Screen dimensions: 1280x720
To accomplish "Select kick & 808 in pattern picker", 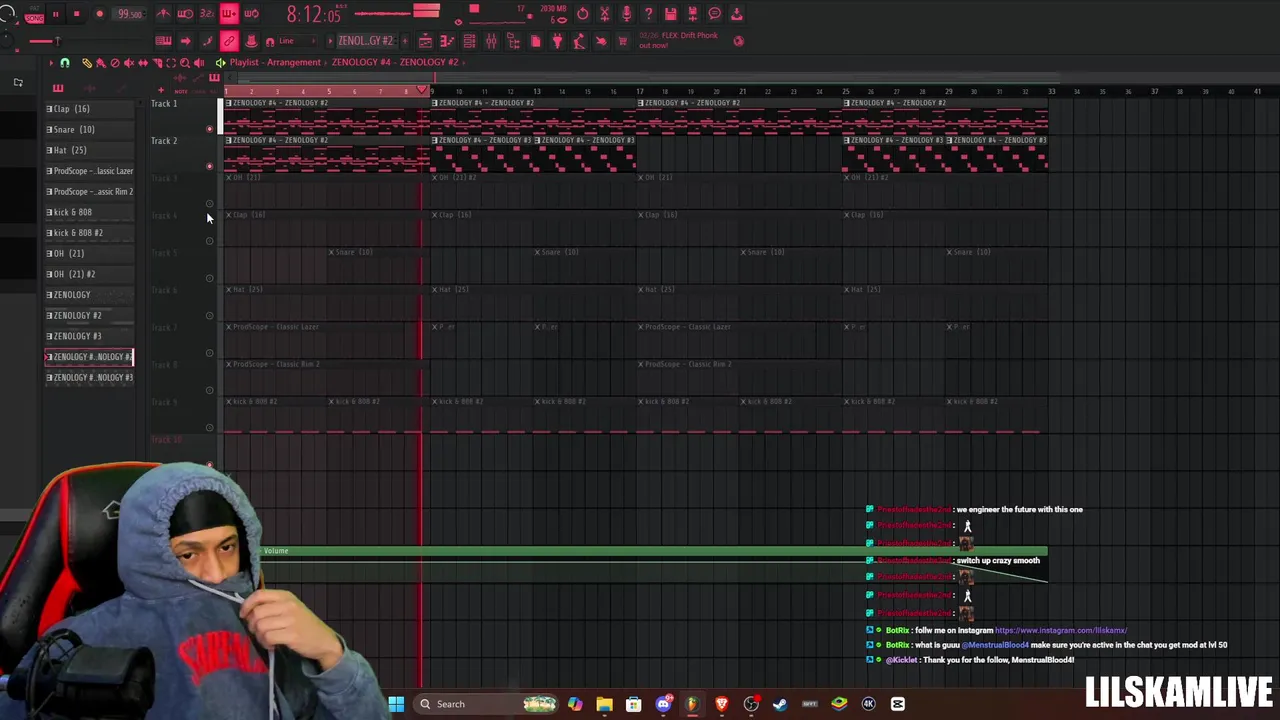I will pyautogui.click(x=88, y=212).
